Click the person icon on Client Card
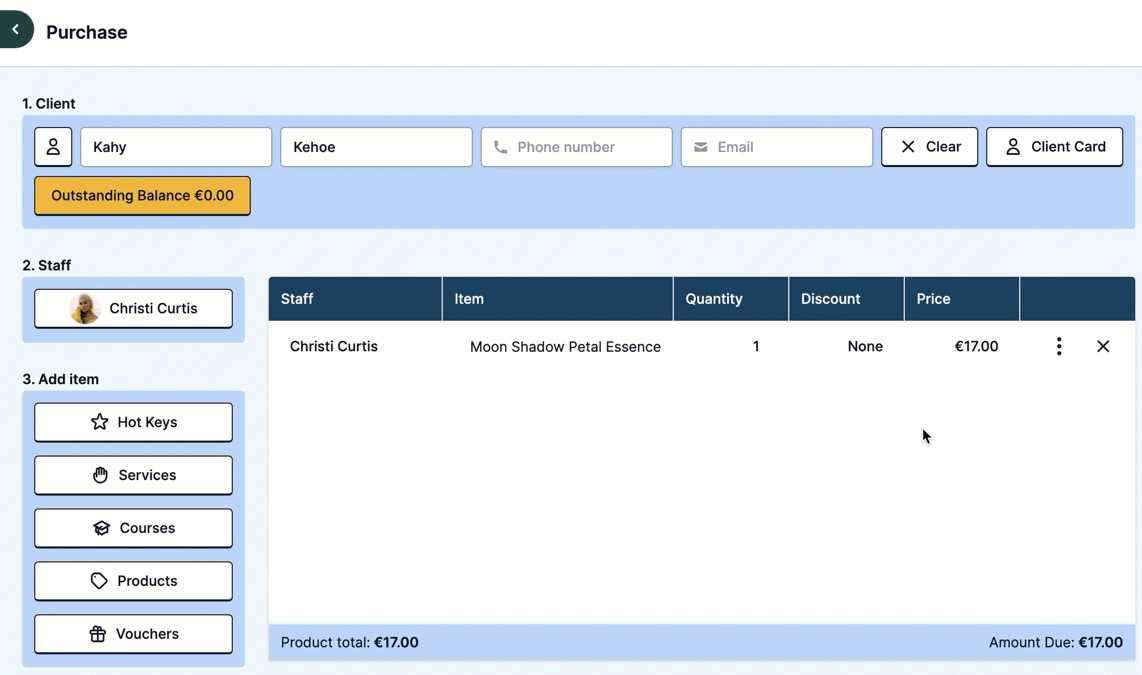 click(x=1013, y=147)
